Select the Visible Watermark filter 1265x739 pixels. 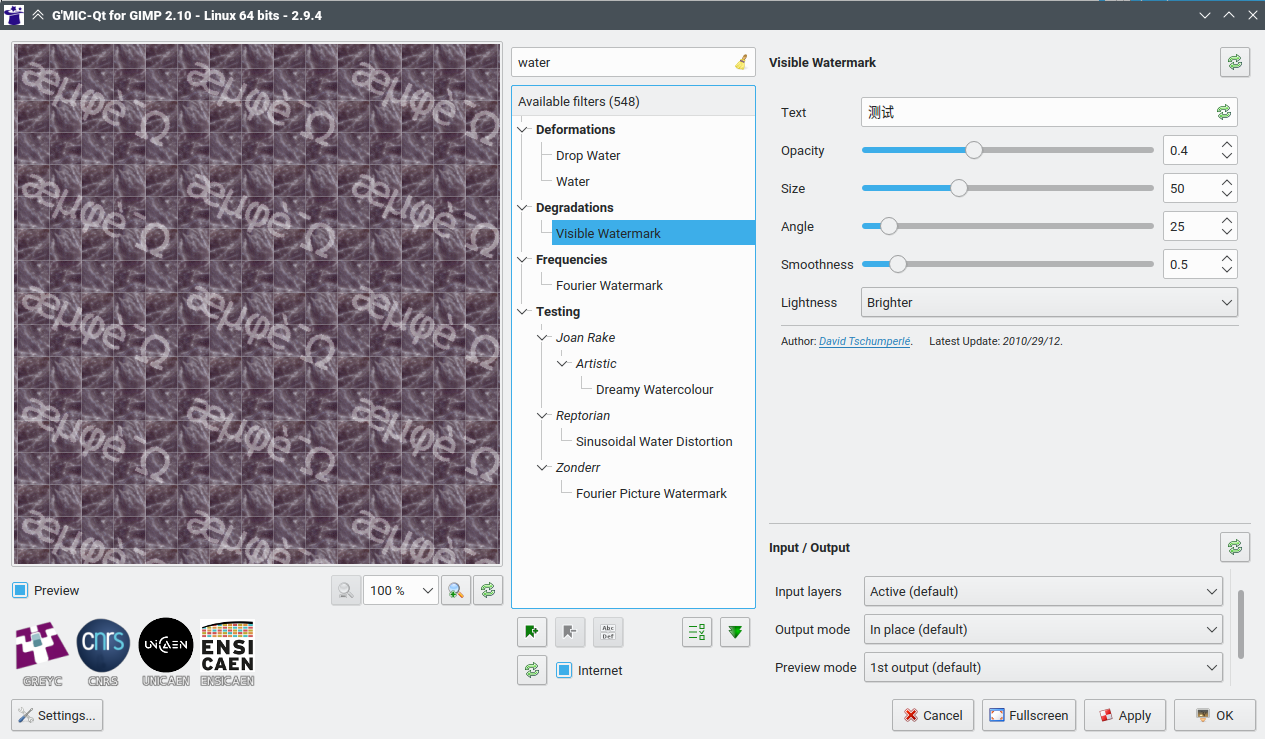point(653,233)
